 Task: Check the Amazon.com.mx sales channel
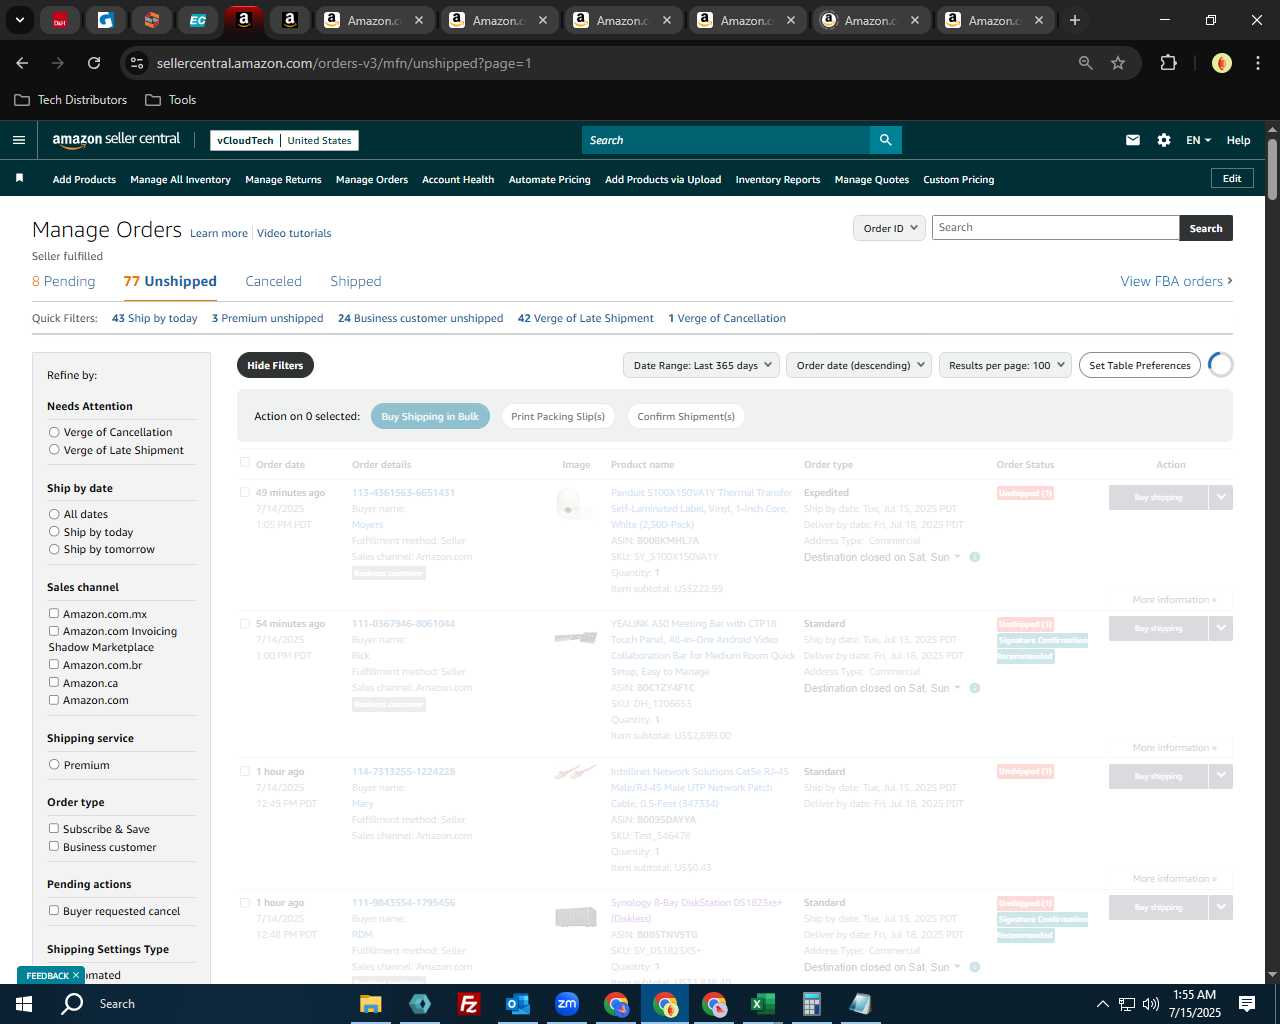(54, 614)
